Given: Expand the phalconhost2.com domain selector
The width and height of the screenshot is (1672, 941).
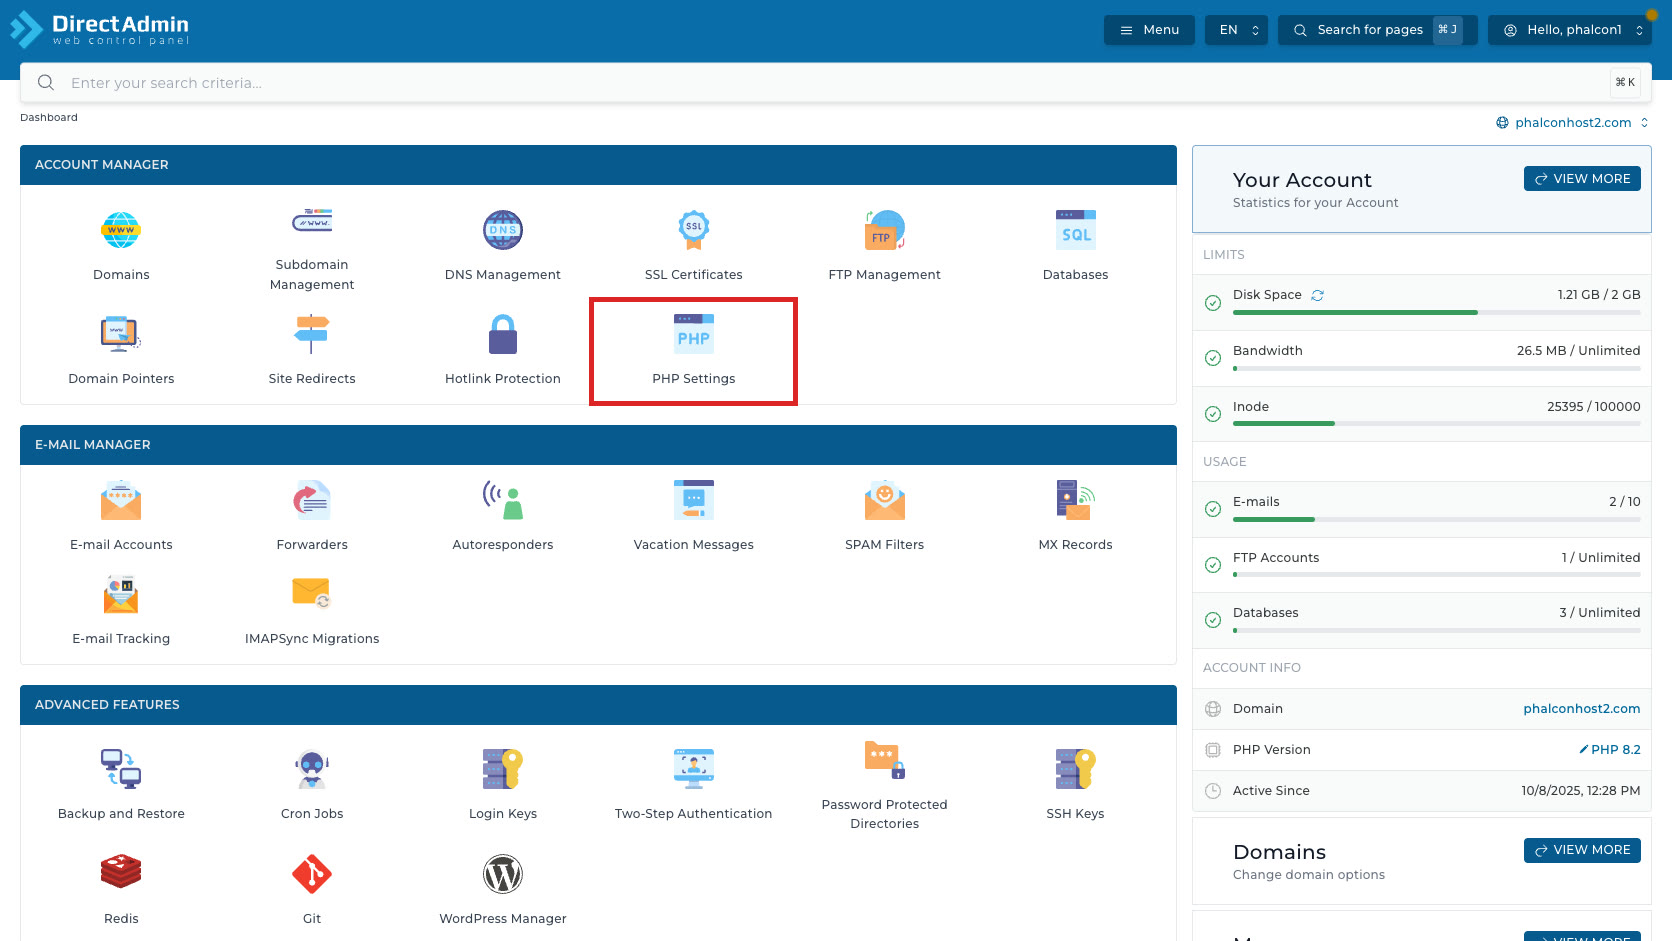Looking at the screenshot, I should pos(1572,123).
